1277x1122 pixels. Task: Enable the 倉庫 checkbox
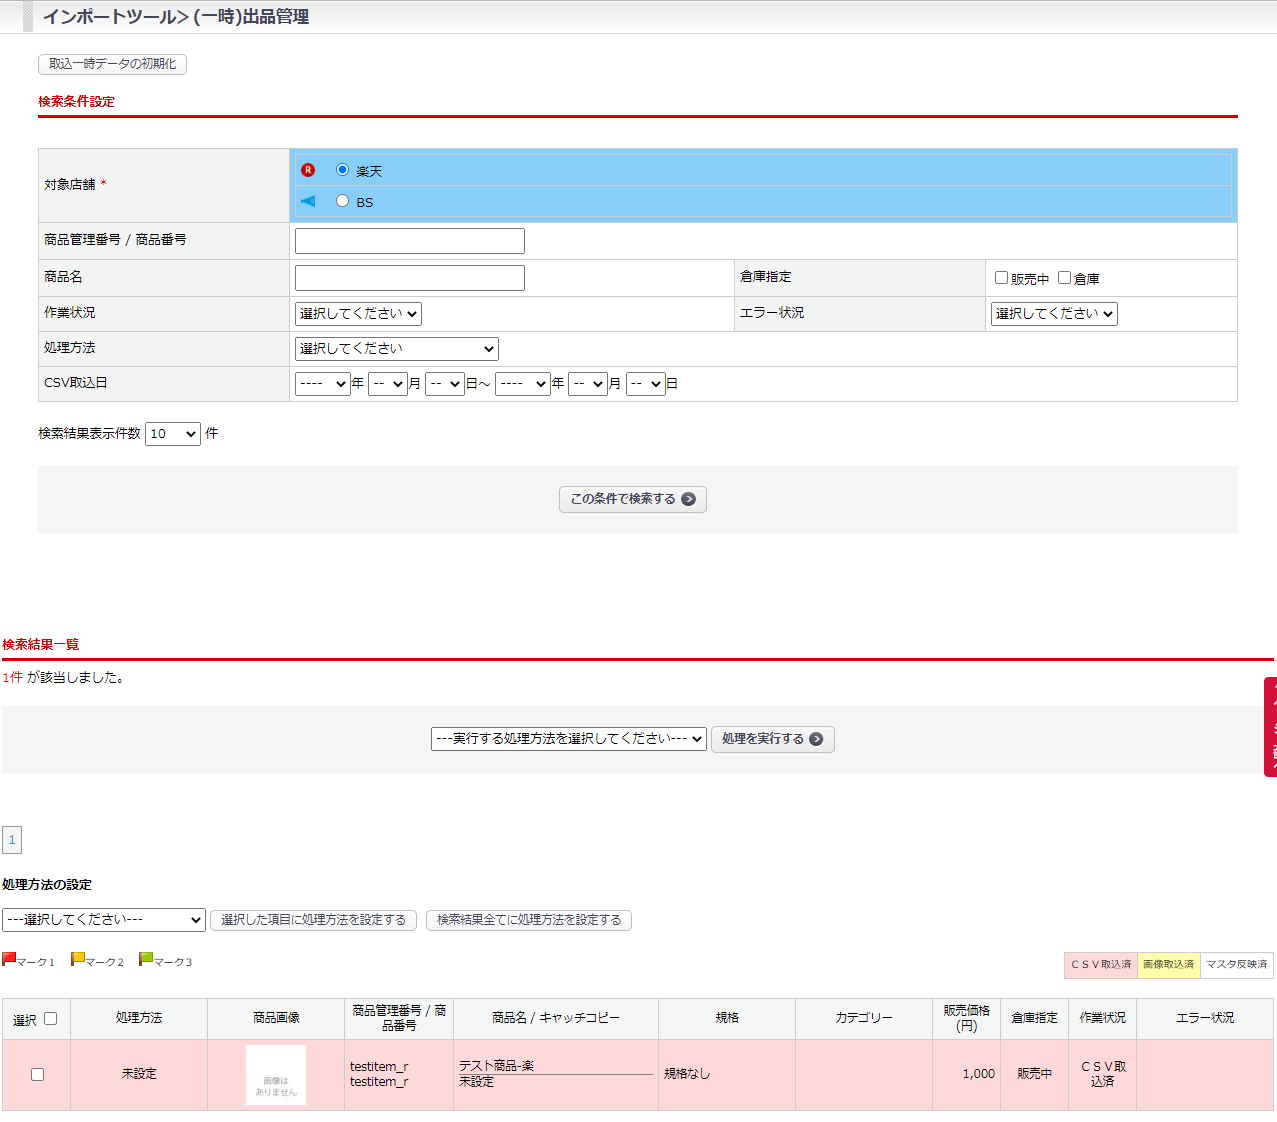(1064, 278)
